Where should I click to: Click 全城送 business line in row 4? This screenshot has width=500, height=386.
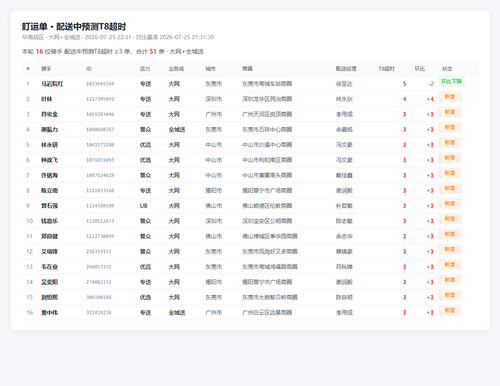pos(177,130)
